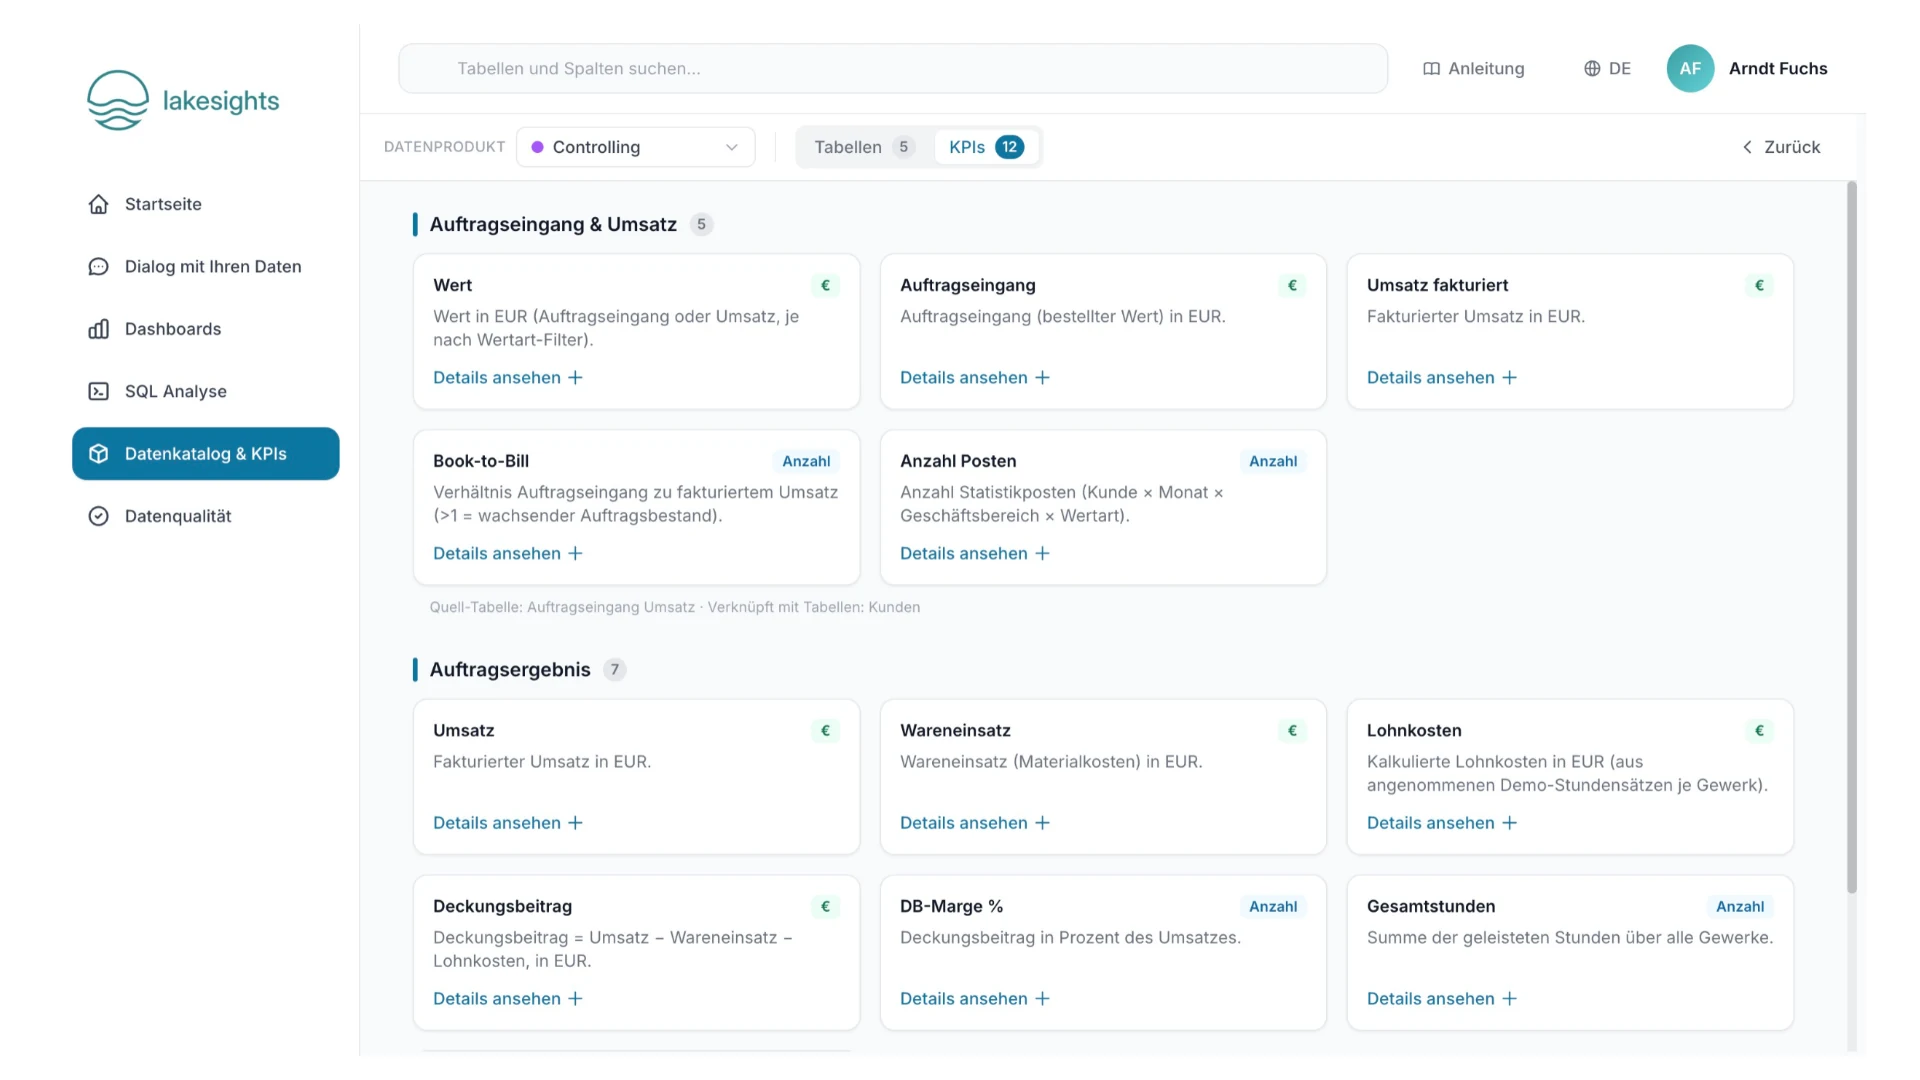The width and height of the screenshot is (1920, 1080).
Task: Expand Details ansehen on Wert card
Action: pos(508,378)
